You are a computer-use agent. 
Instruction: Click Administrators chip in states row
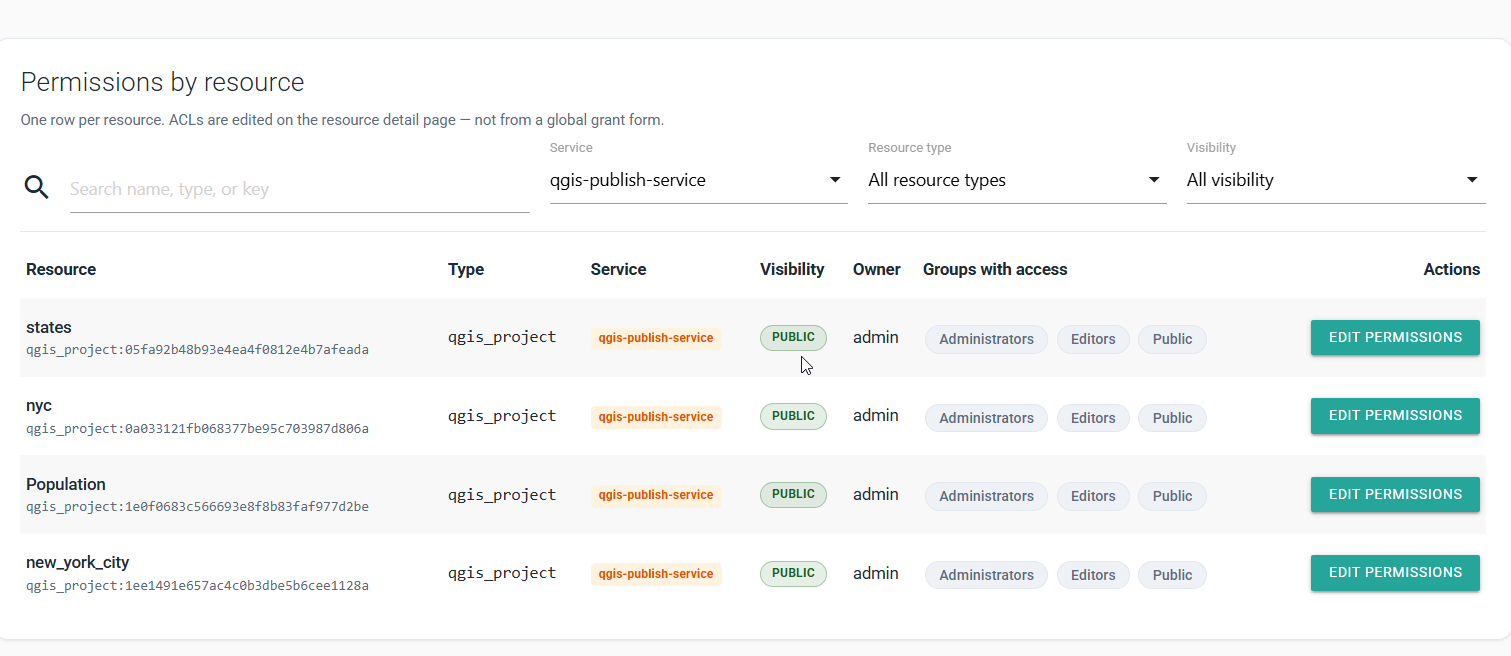tap(986, 339)
